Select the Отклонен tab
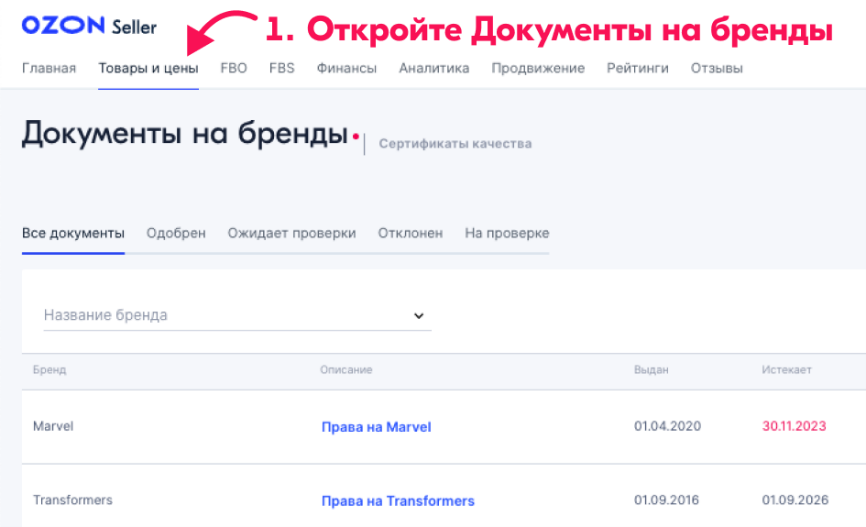 (x=410, y=233)
